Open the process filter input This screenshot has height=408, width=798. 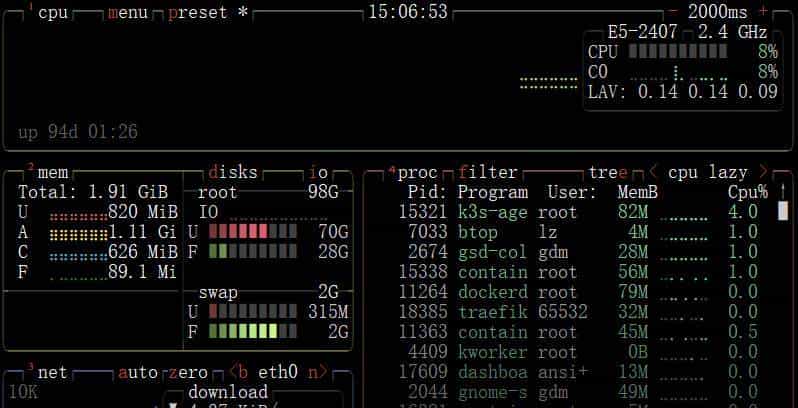tap(488, 172)
